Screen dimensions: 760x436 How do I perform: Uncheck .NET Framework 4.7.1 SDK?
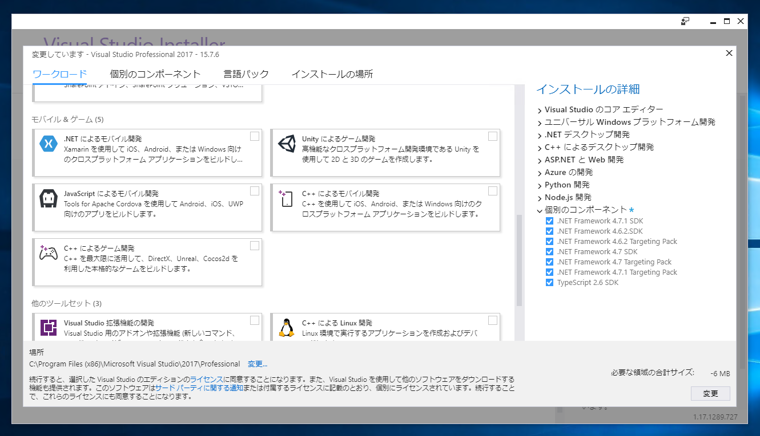point(549,221)
